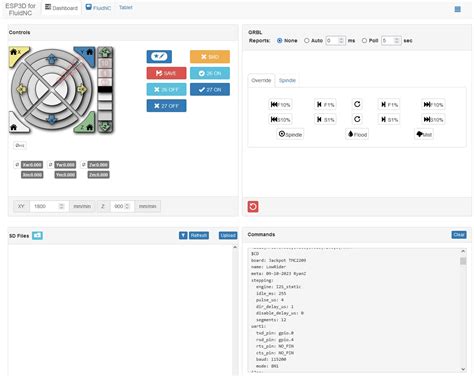Jog X negative with the yellow left arrow
474x376 pixels.
(x=22, y=89)
